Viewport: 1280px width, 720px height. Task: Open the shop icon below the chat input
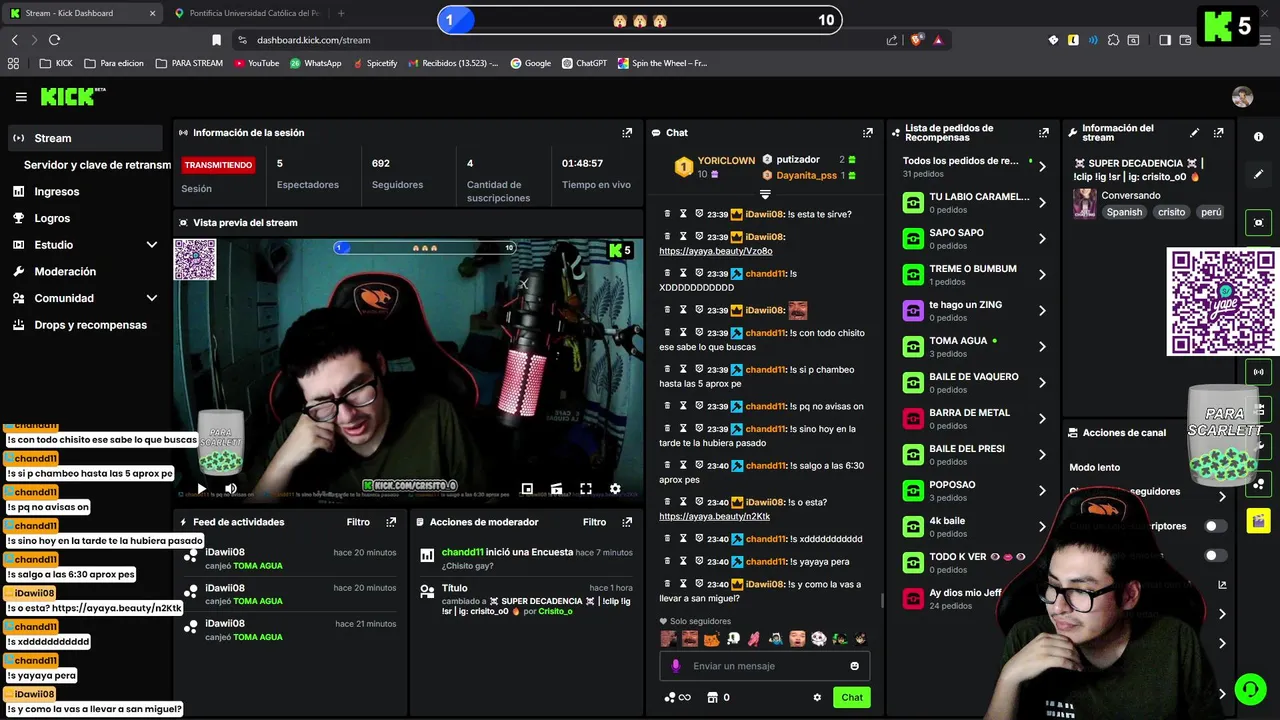[712, 697]
